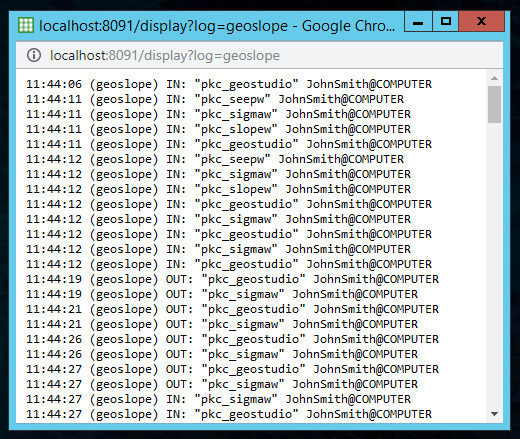The image size is (520, 439).
Task: Maximize the Chrome log window
Action: pyautogui.click(x=446, y=22)
